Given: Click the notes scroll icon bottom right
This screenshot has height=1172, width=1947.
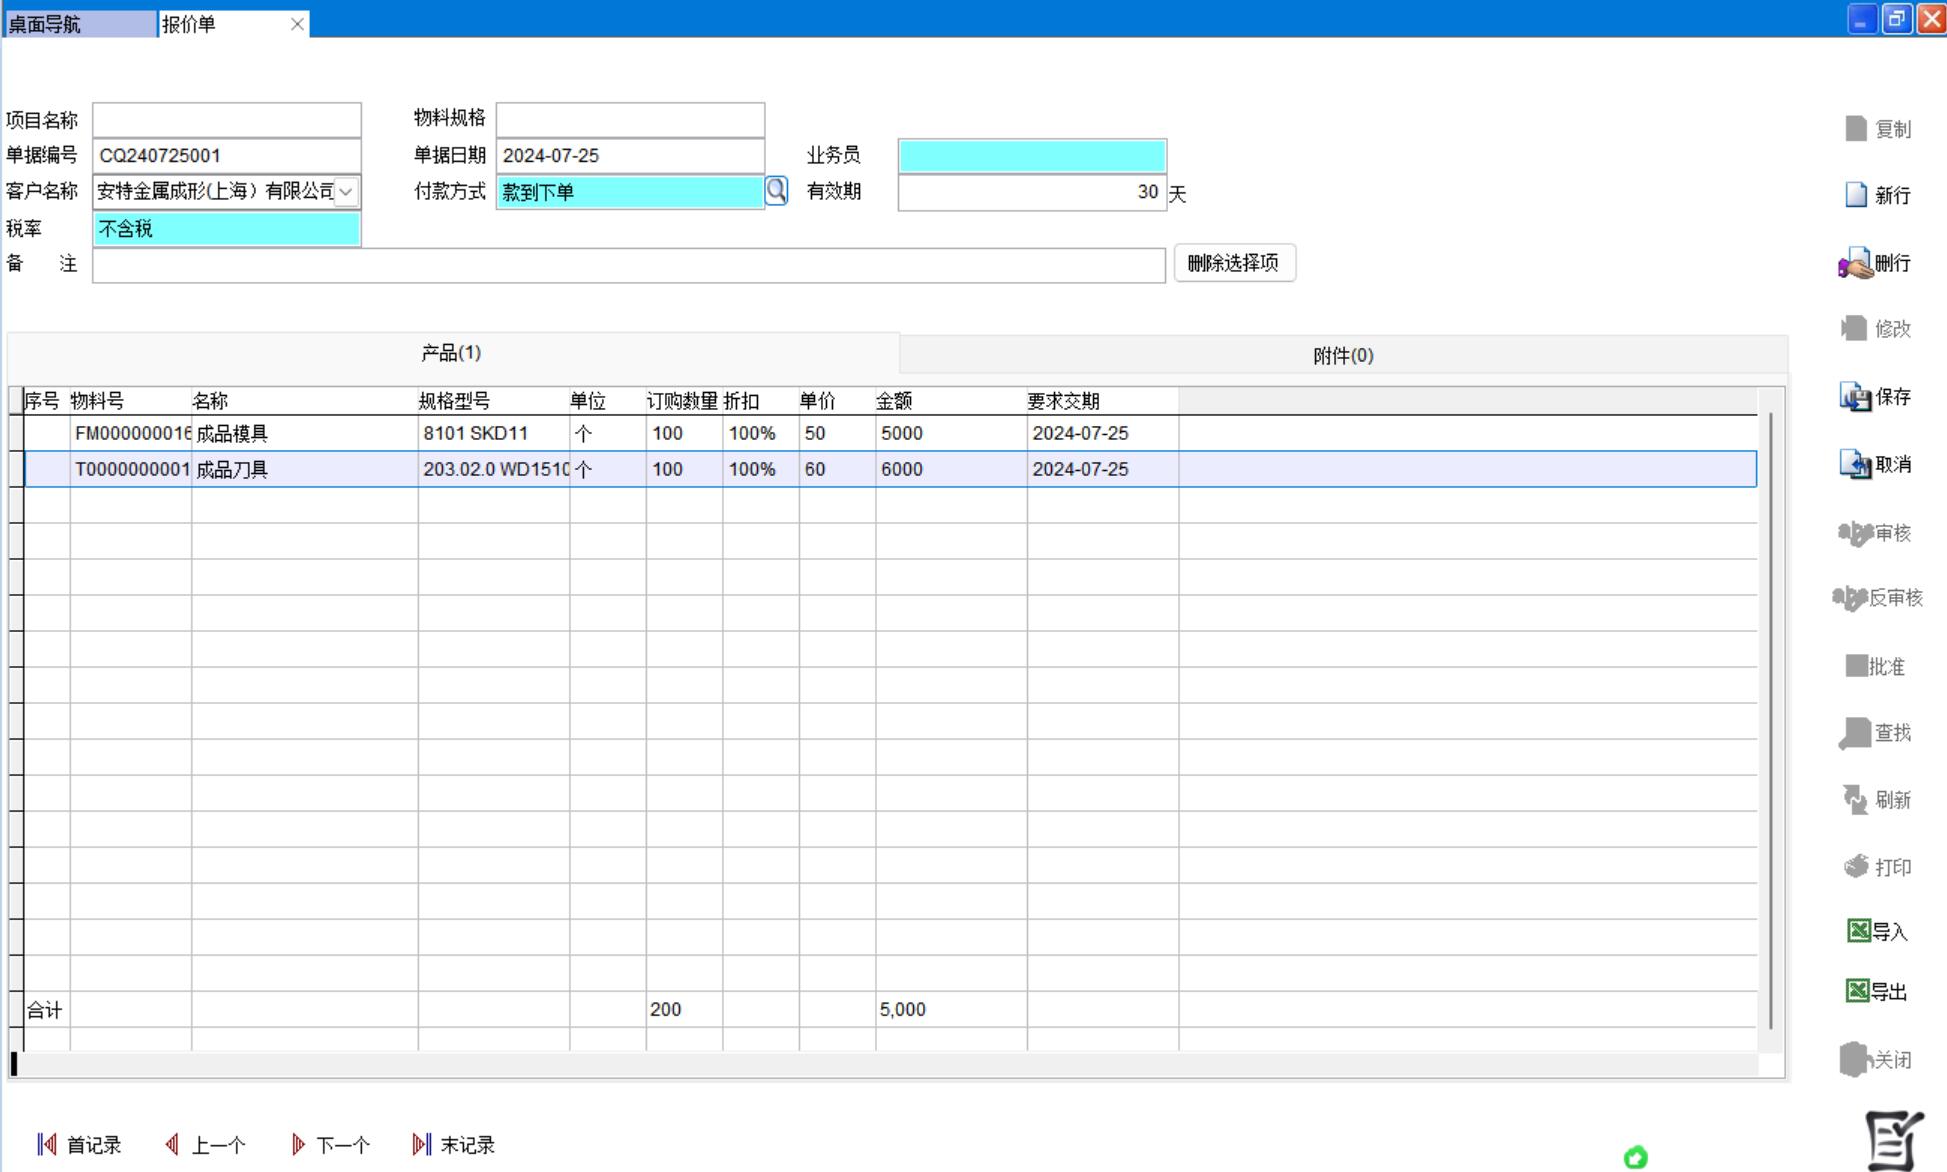Looking at the screenshot, I should (x=1893, y=1140).
